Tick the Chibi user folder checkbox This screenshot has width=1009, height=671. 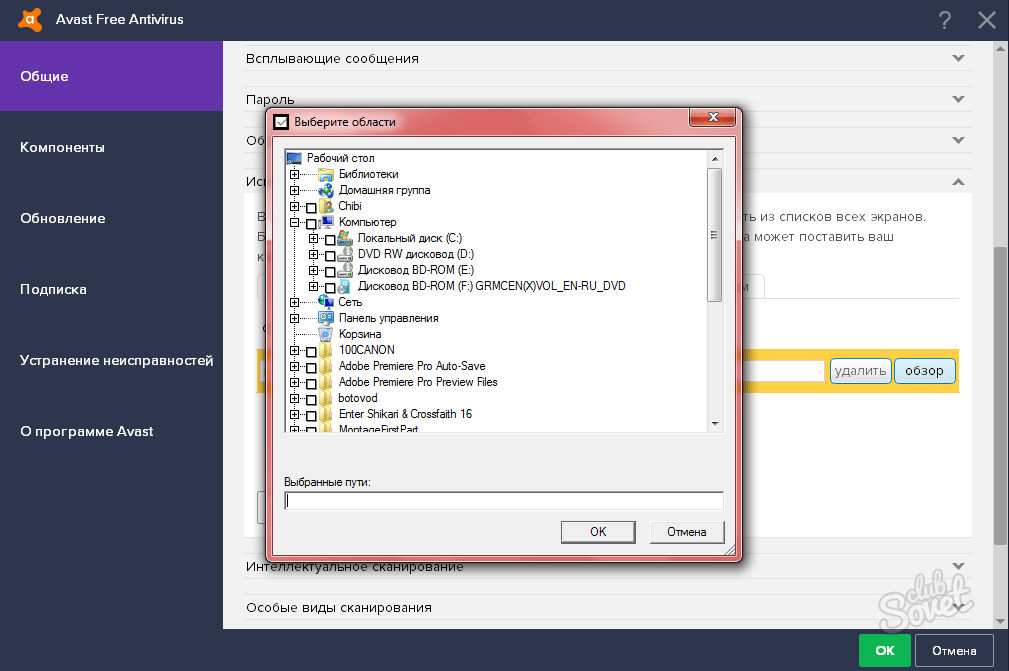311,207
